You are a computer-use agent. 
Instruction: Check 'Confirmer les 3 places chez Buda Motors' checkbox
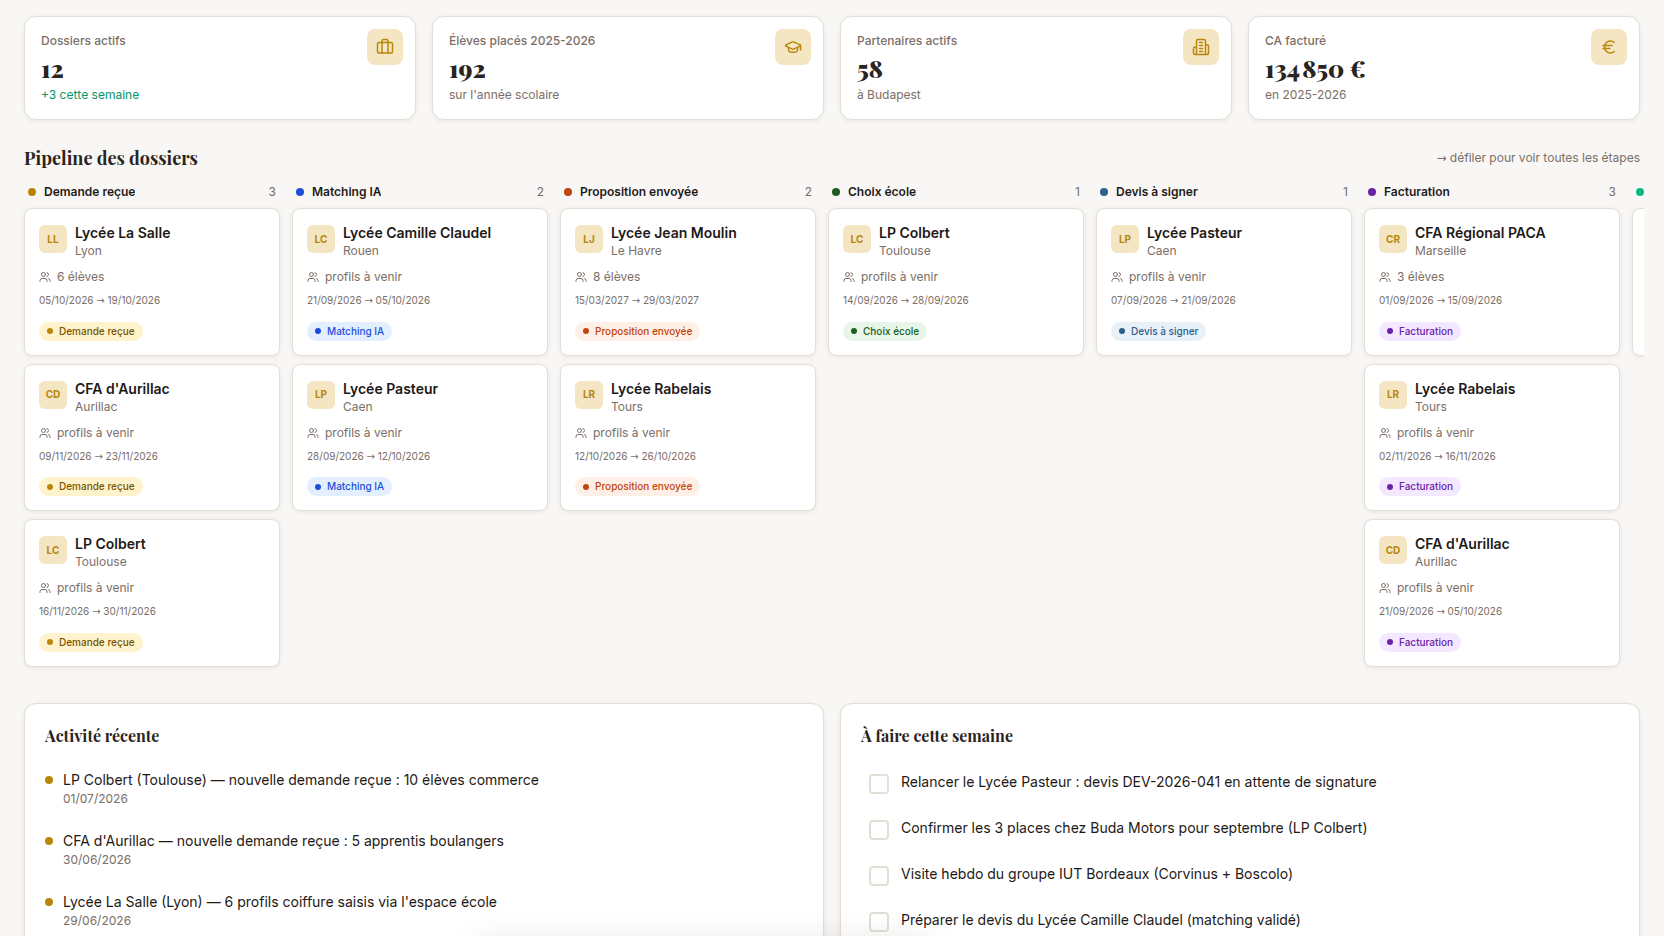[x=879, y=830]
